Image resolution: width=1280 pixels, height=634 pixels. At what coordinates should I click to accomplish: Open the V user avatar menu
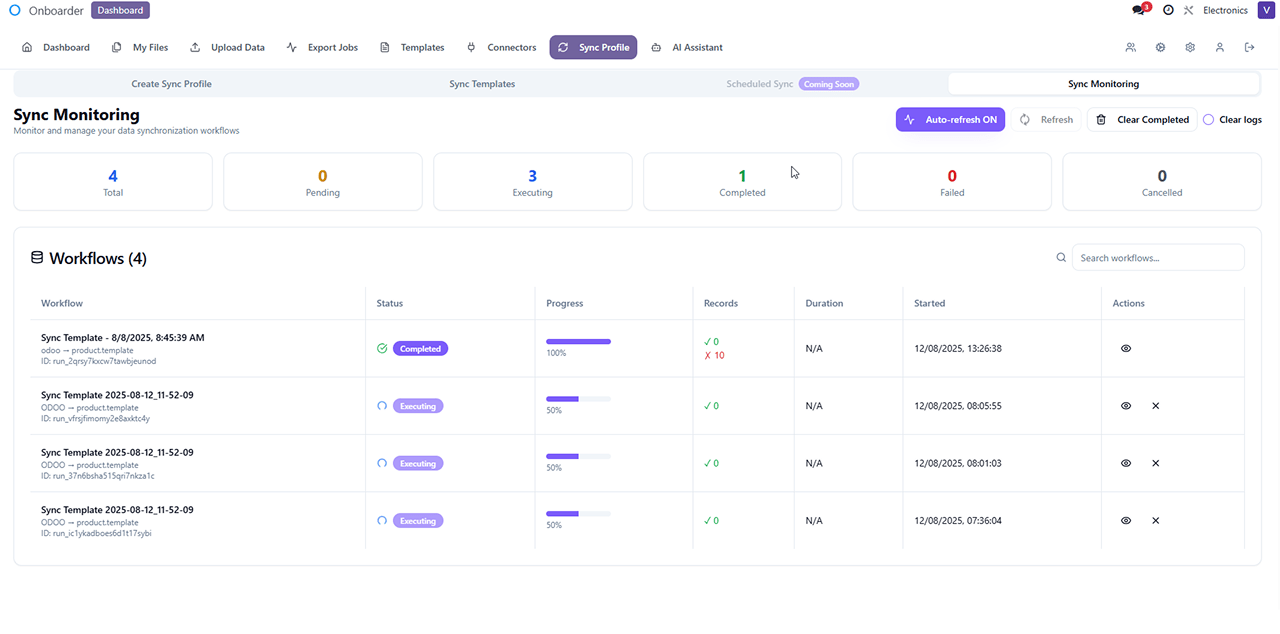click(1266, 11)
